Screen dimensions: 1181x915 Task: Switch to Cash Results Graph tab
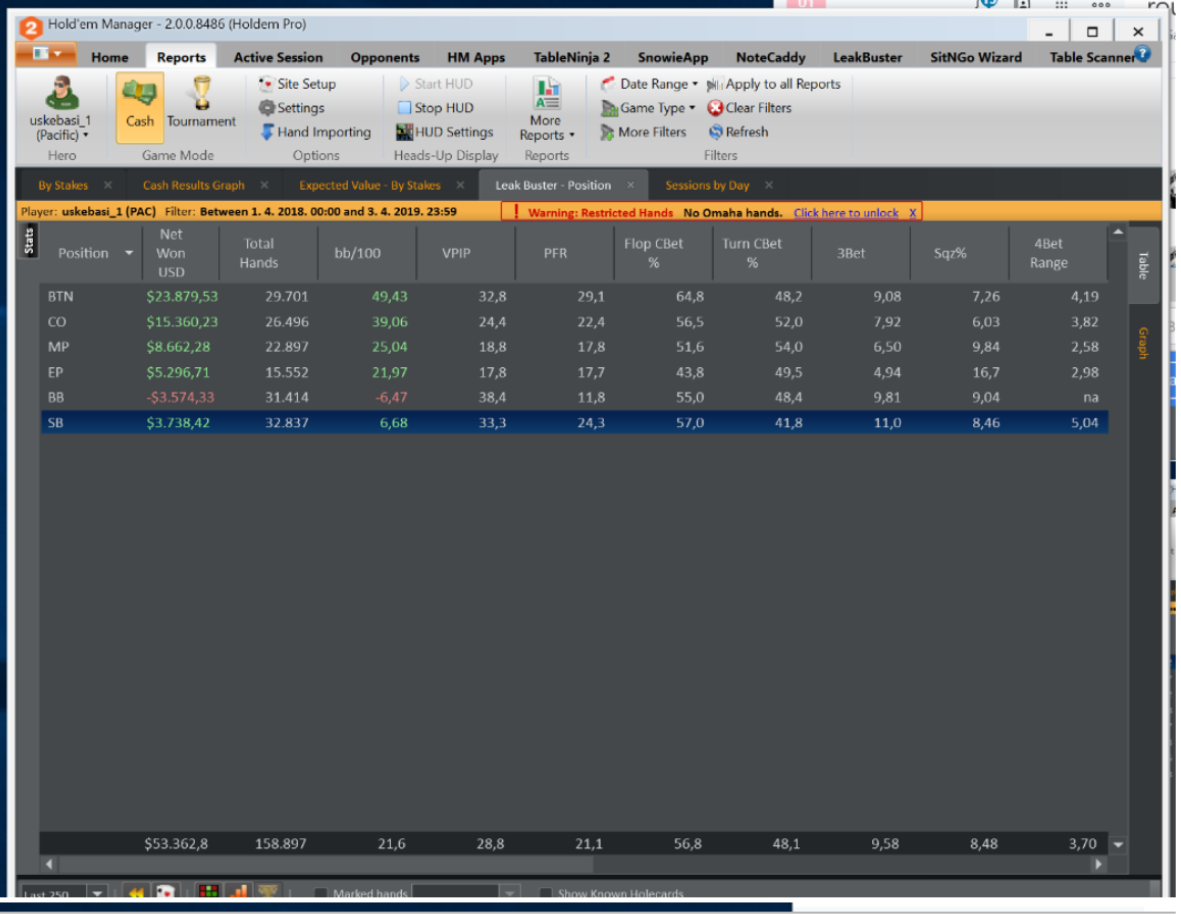click(194, 185)
